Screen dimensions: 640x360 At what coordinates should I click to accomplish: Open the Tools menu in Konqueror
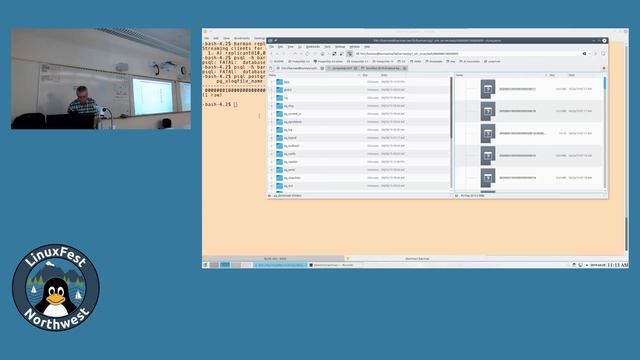(327, 47)
